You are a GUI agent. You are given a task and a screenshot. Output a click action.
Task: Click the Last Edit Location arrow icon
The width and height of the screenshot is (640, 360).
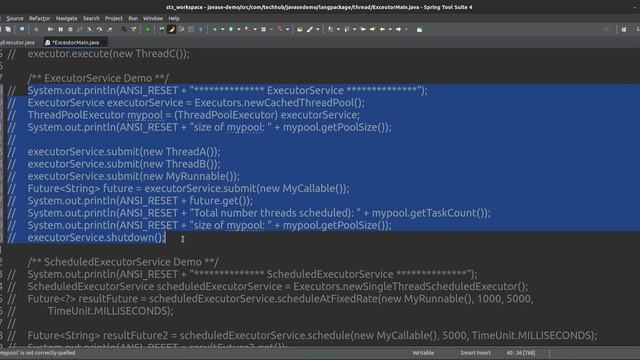click(x=363, y=29)
